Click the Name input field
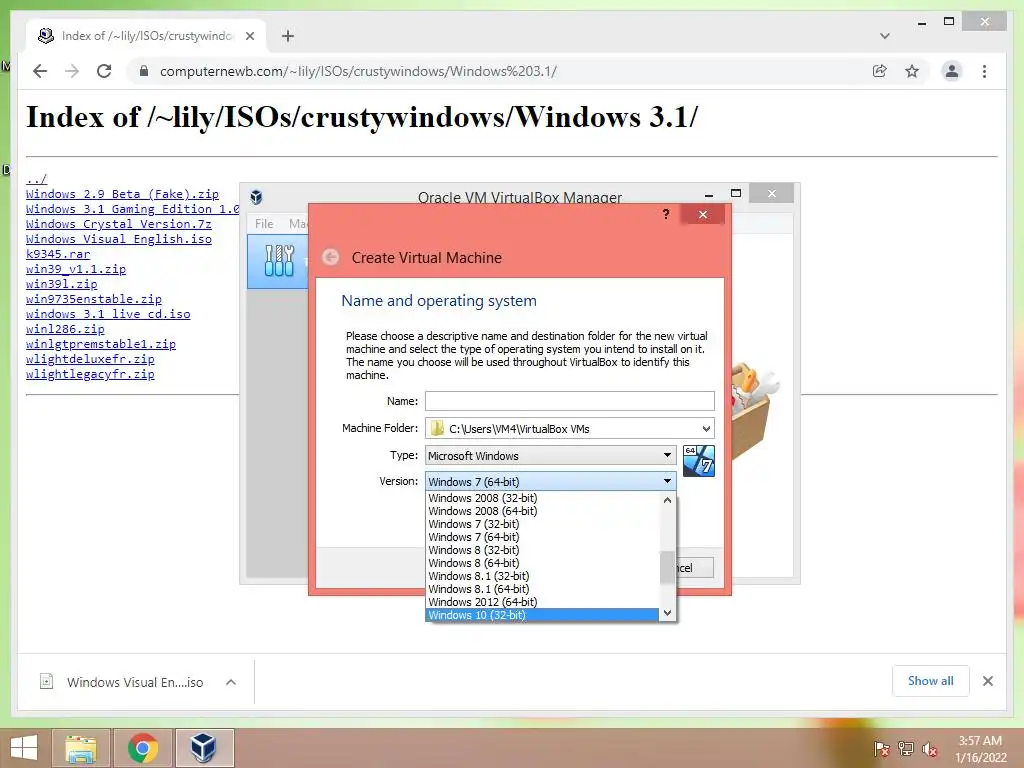 569,401
